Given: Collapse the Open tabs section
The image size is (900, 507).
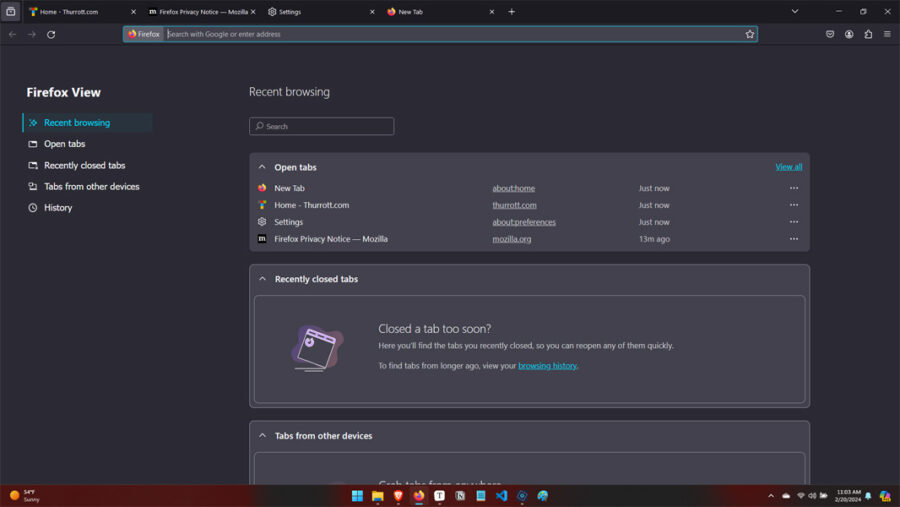Looking at the screenshot, I should (x=262, y=167).
